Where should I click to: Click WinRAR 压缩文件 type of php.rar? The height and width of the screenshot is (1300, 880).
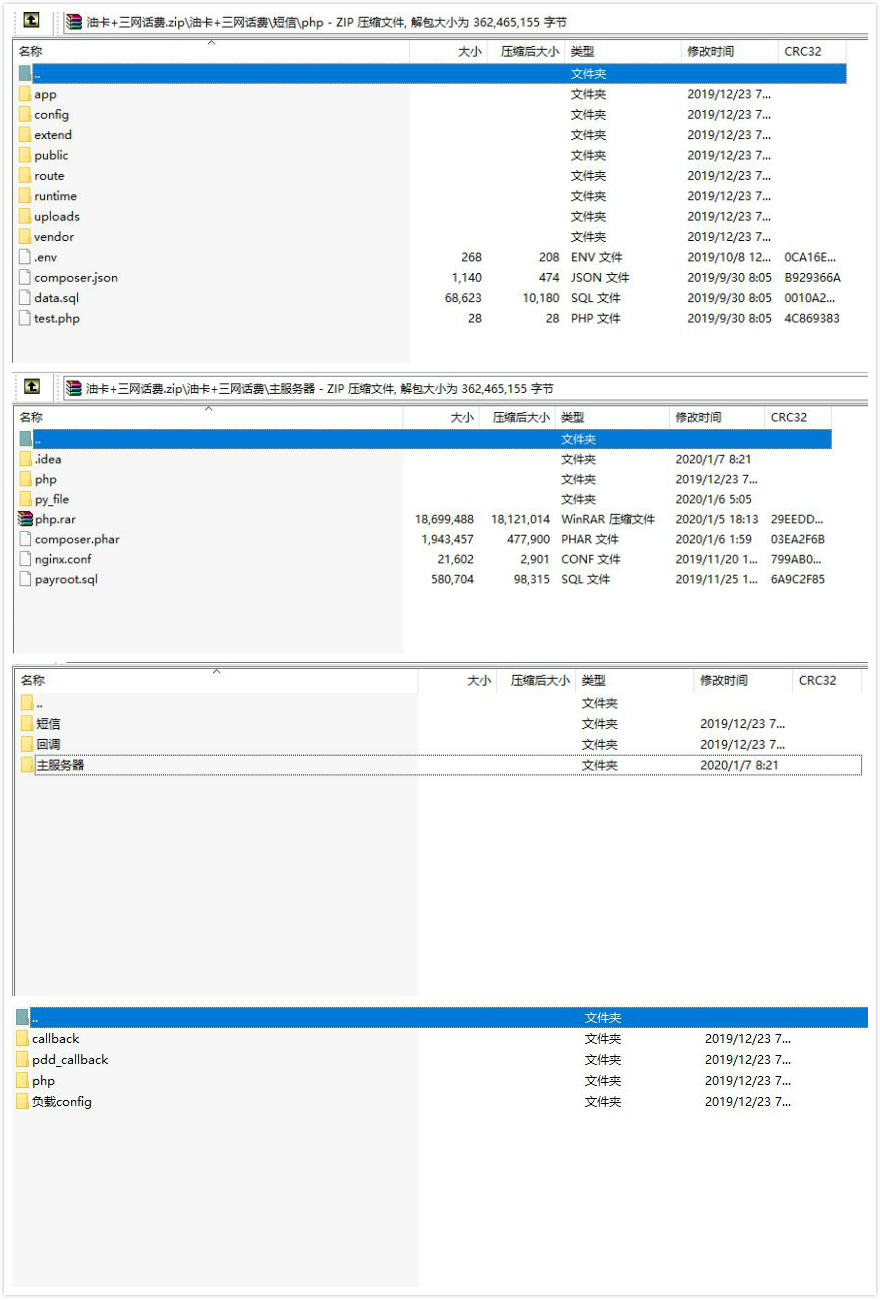click(608, 519)
